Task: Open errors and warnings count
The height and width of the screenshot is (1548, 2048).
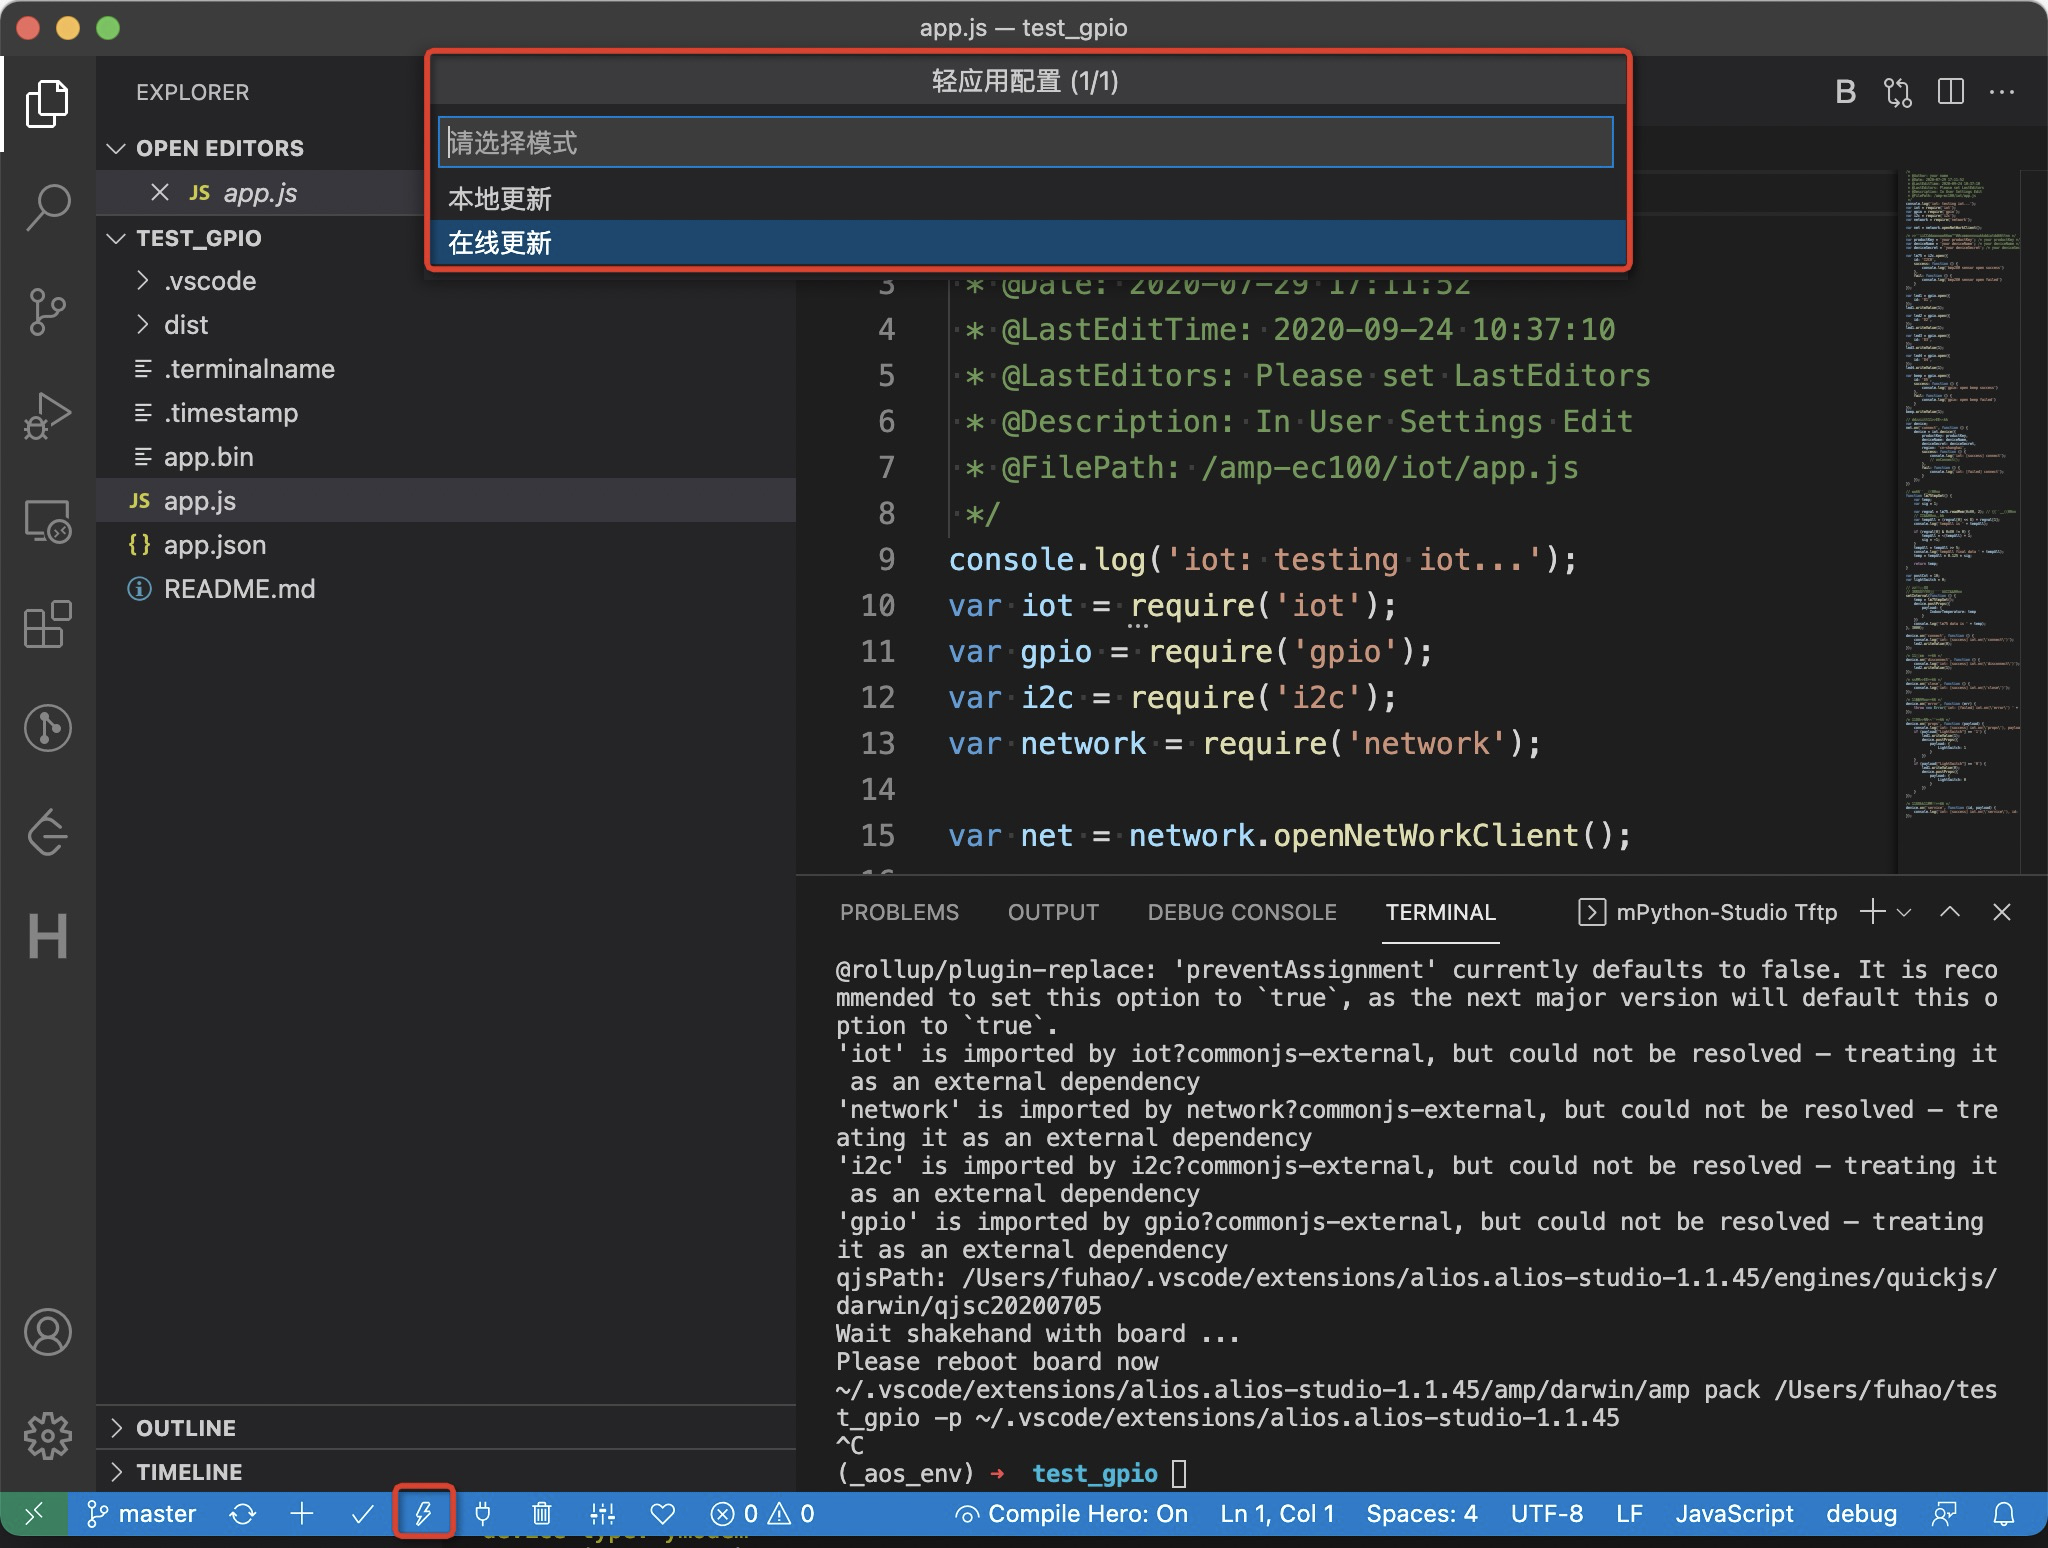Action: click(762, 1514)
